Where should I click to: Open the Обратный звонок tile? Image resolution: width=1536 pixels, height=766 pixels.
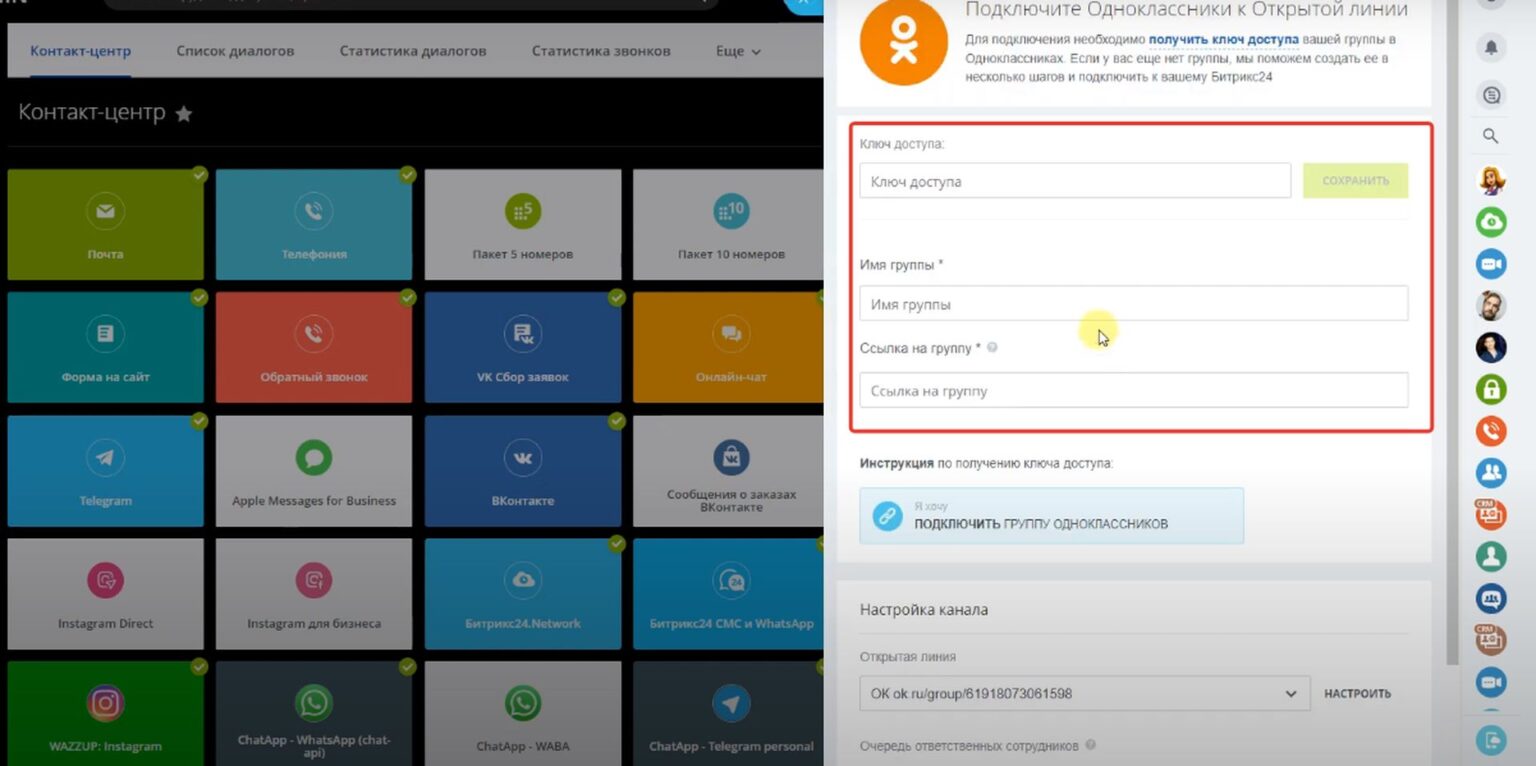click(x=314, y=347)
